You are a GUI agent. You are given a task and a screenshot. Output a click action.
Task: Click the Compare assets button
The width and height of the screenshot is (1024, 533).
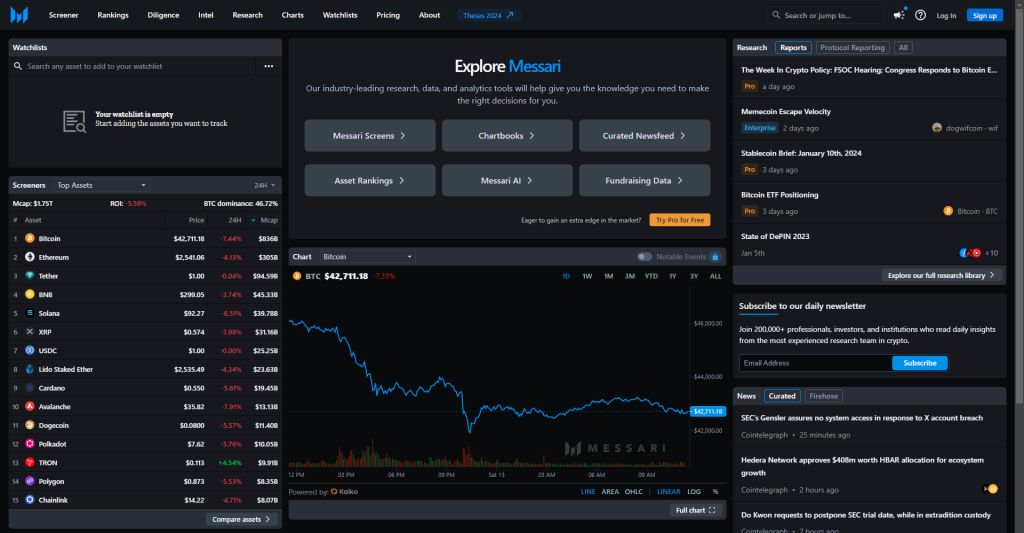(241, 519)
